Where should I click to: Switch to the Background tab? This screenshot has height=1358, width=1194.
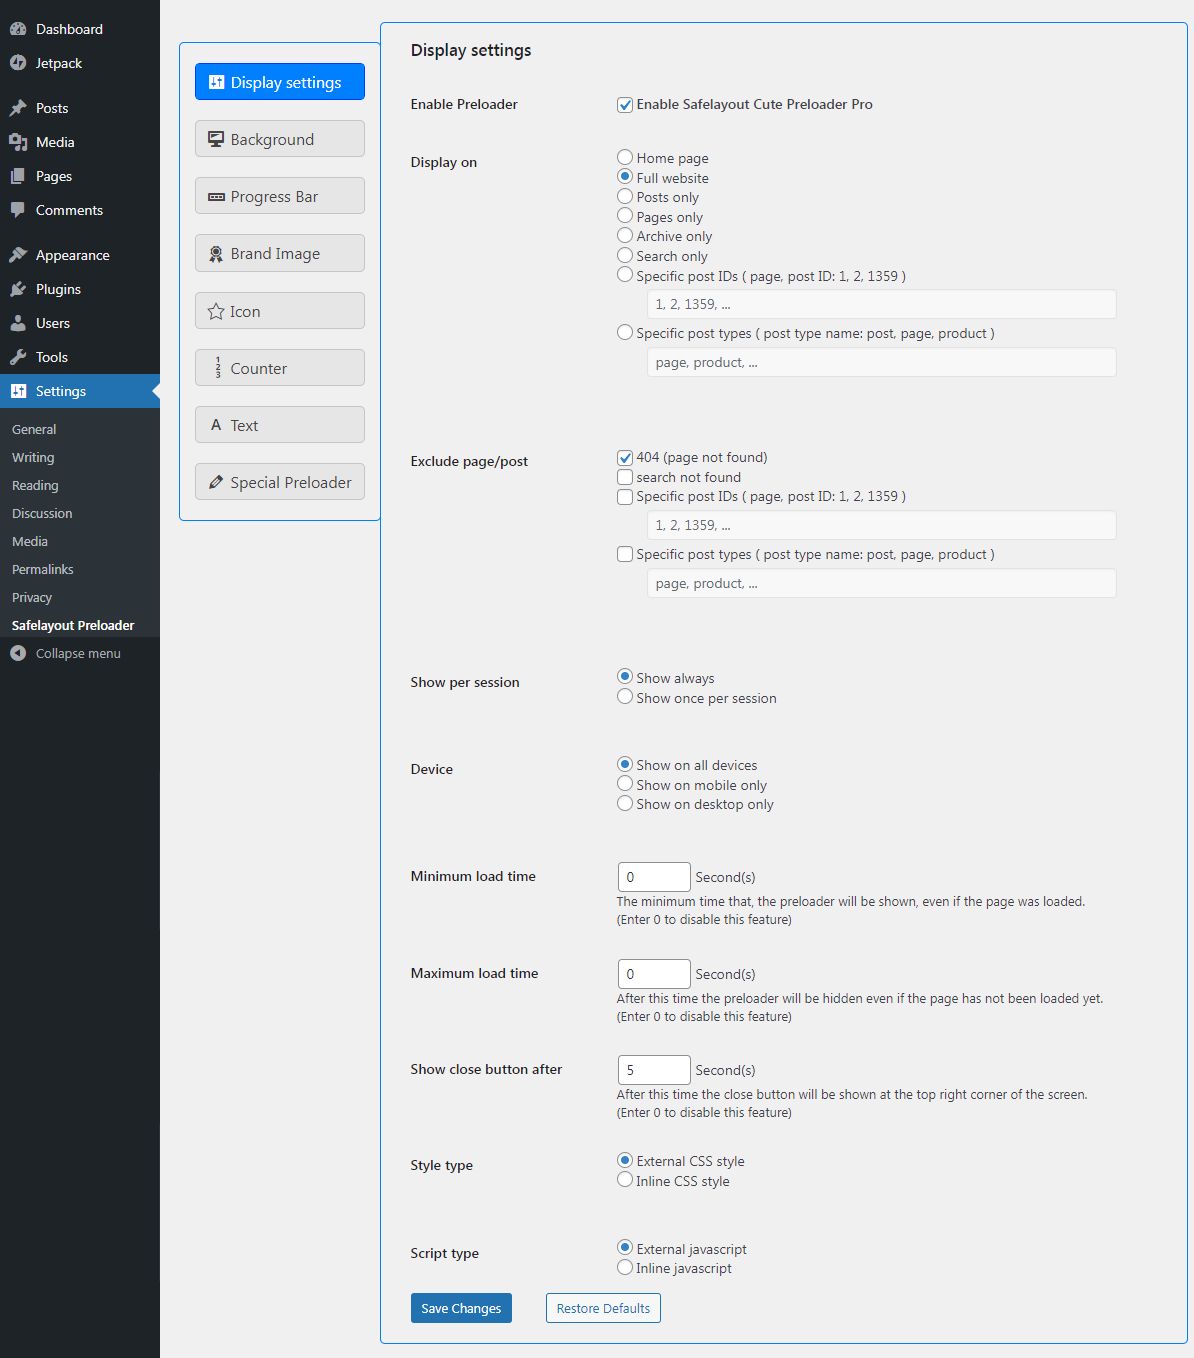280,139
